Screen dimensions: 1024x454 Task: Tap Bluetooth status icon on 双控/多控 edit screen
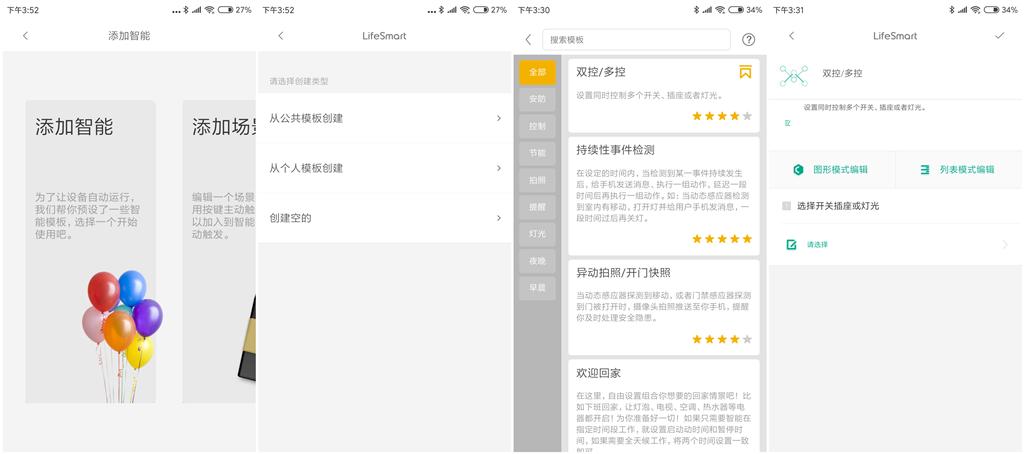tap(952, 10)
